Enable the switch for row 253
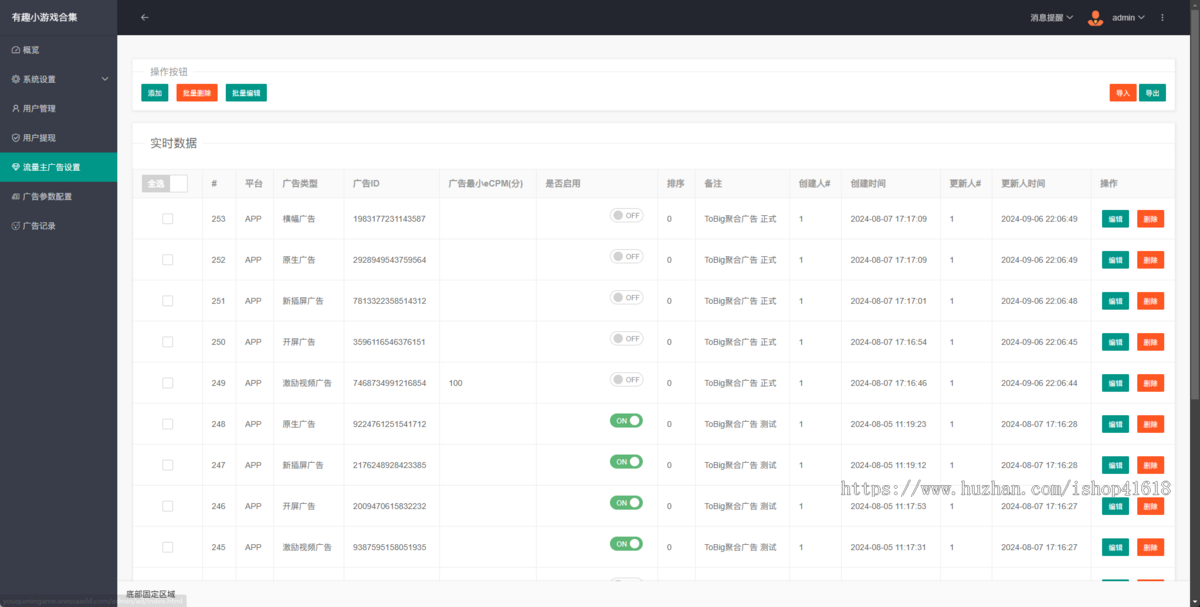The height and width of the screenshot is (607, 1200). pyautogui.click(x=627, y=215)
